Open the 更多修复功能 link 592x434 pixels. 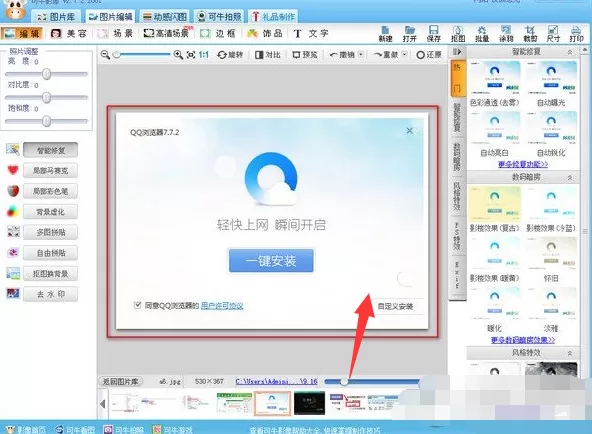pos(523,164)
